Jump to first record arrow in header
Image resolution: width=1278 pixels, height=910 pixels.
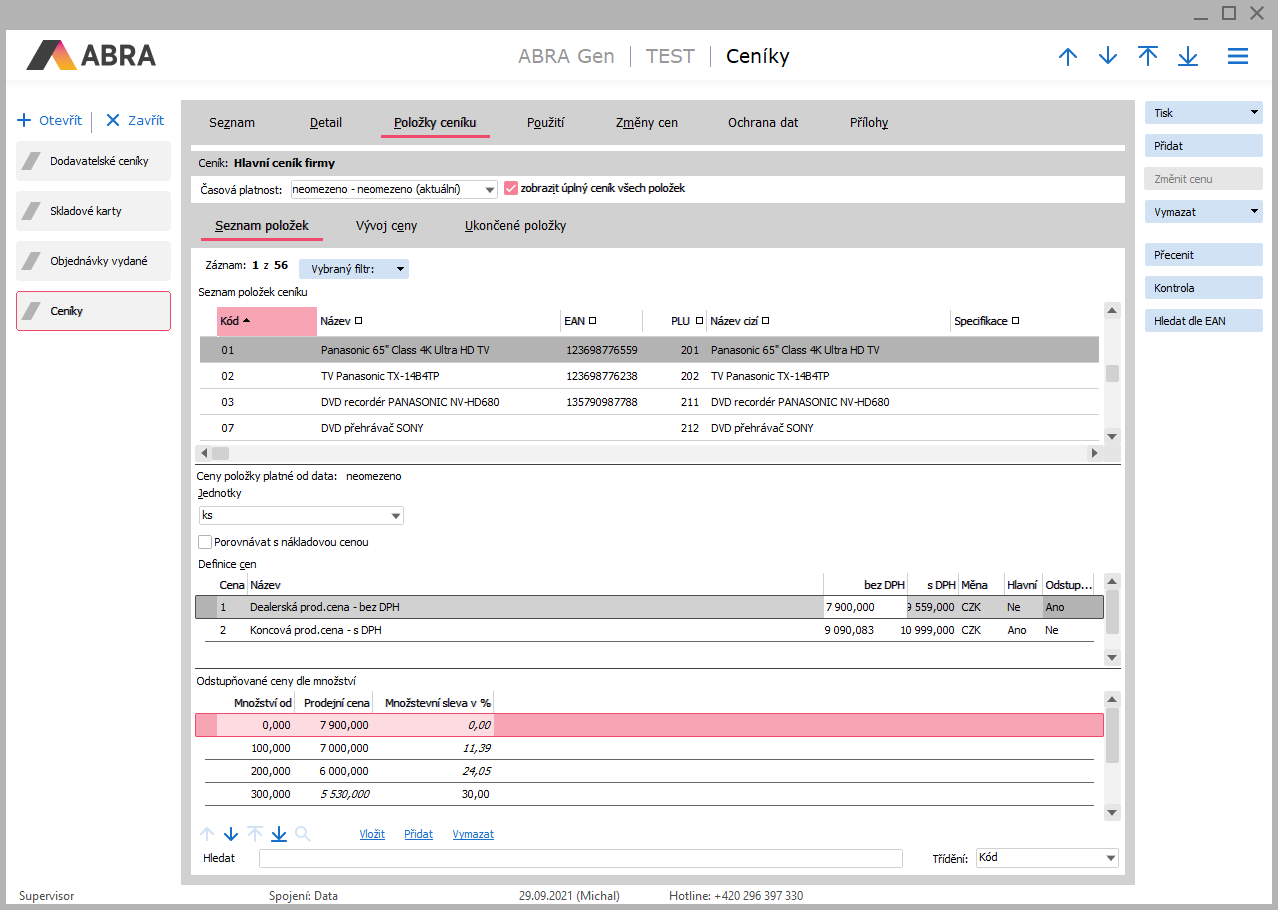[x=1148, y=57]
